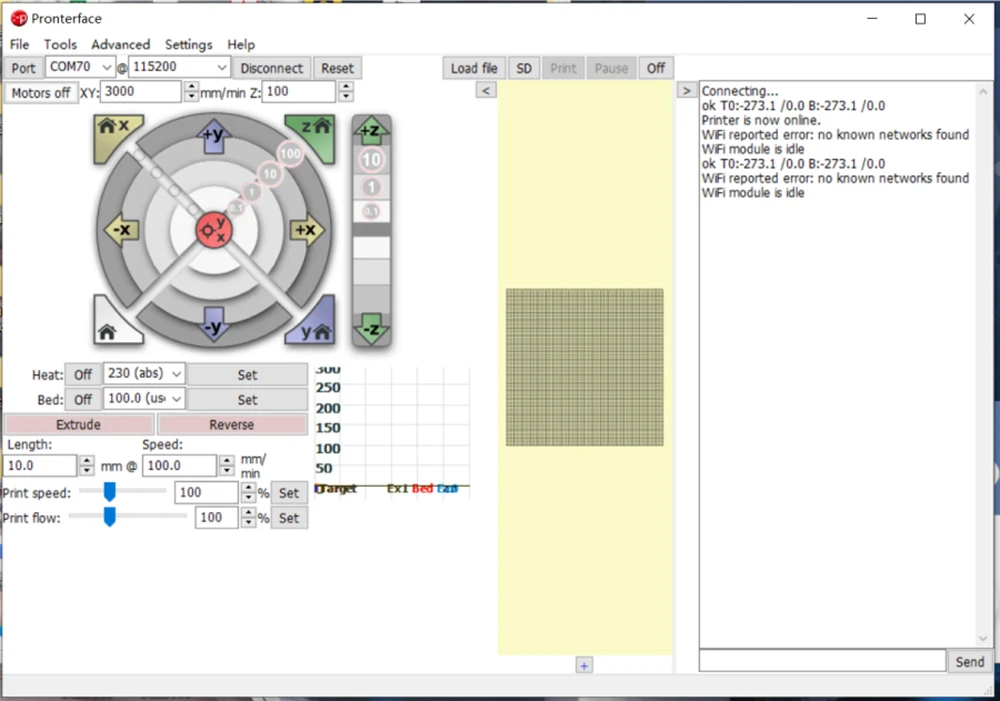This screenshot has height=701, width=1000.
Task: Toggle the Heat Off button
Action: coord(83,375)
